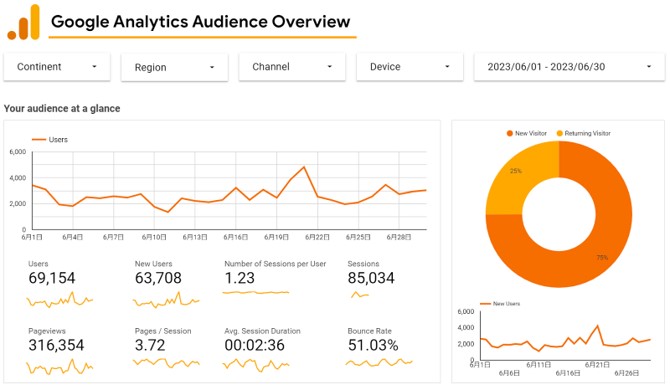The width and height of the screenshot is (670, 390).
Task: Click the Pages / Session value 3.72
Action: point(150,345)
